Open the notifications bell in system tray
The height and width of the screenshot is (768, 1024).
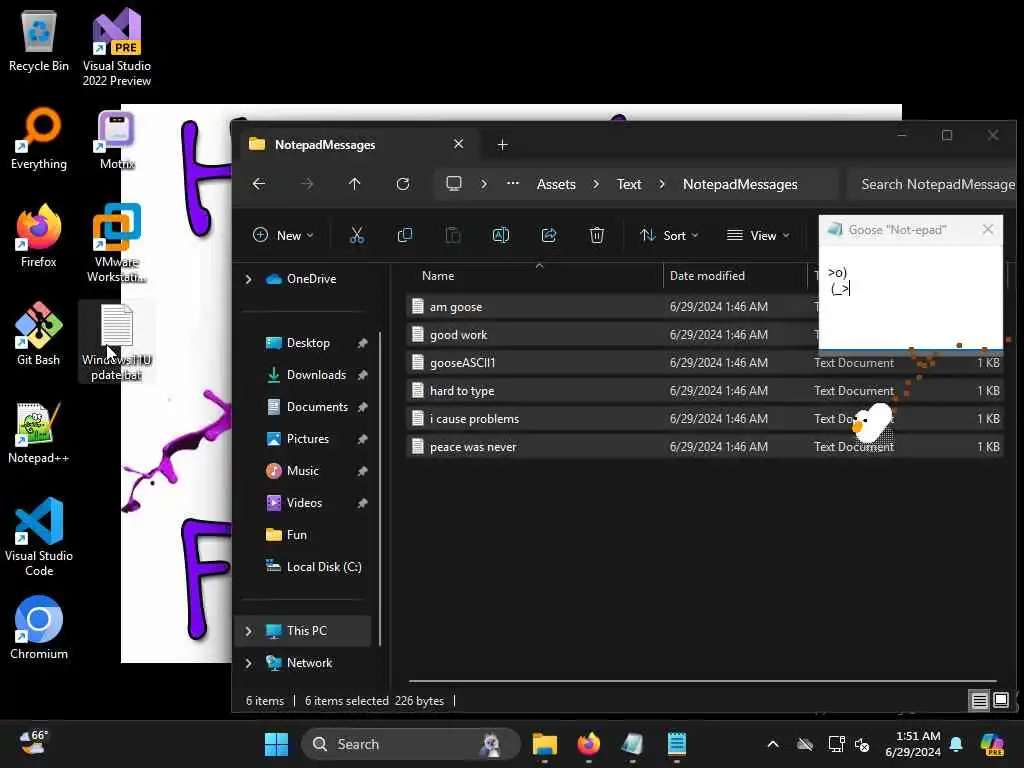coord(956,744)
